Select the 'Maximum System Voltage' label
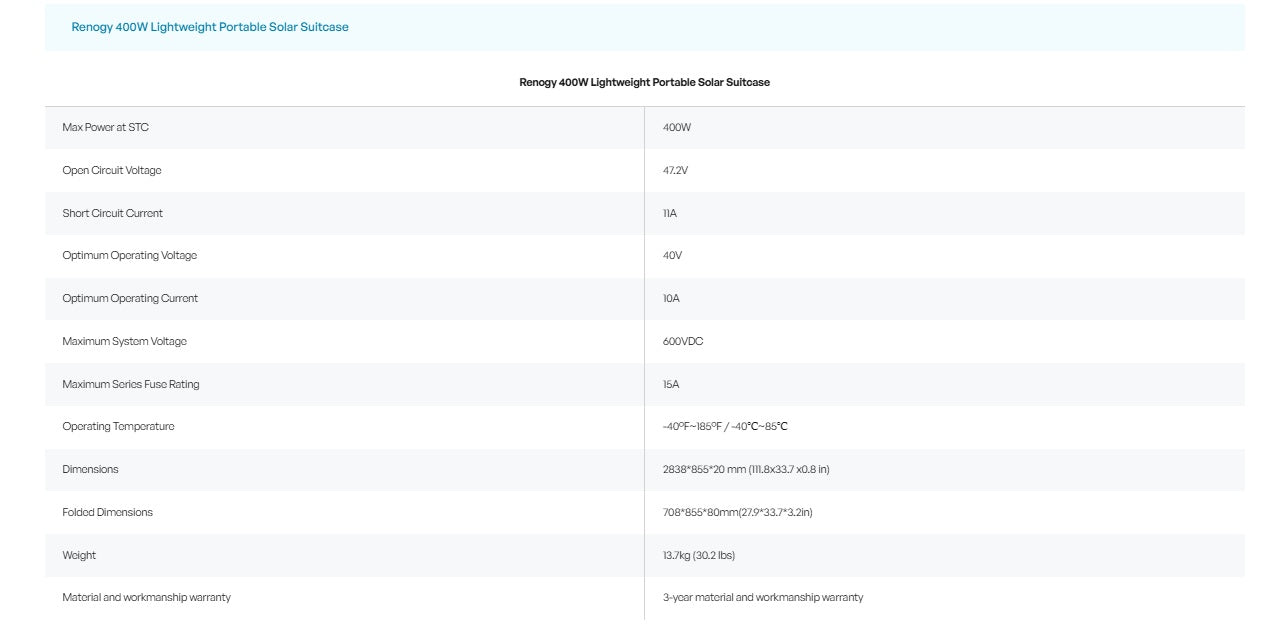The width and height of the screenshot is (1268, 626). coord(124,341)
